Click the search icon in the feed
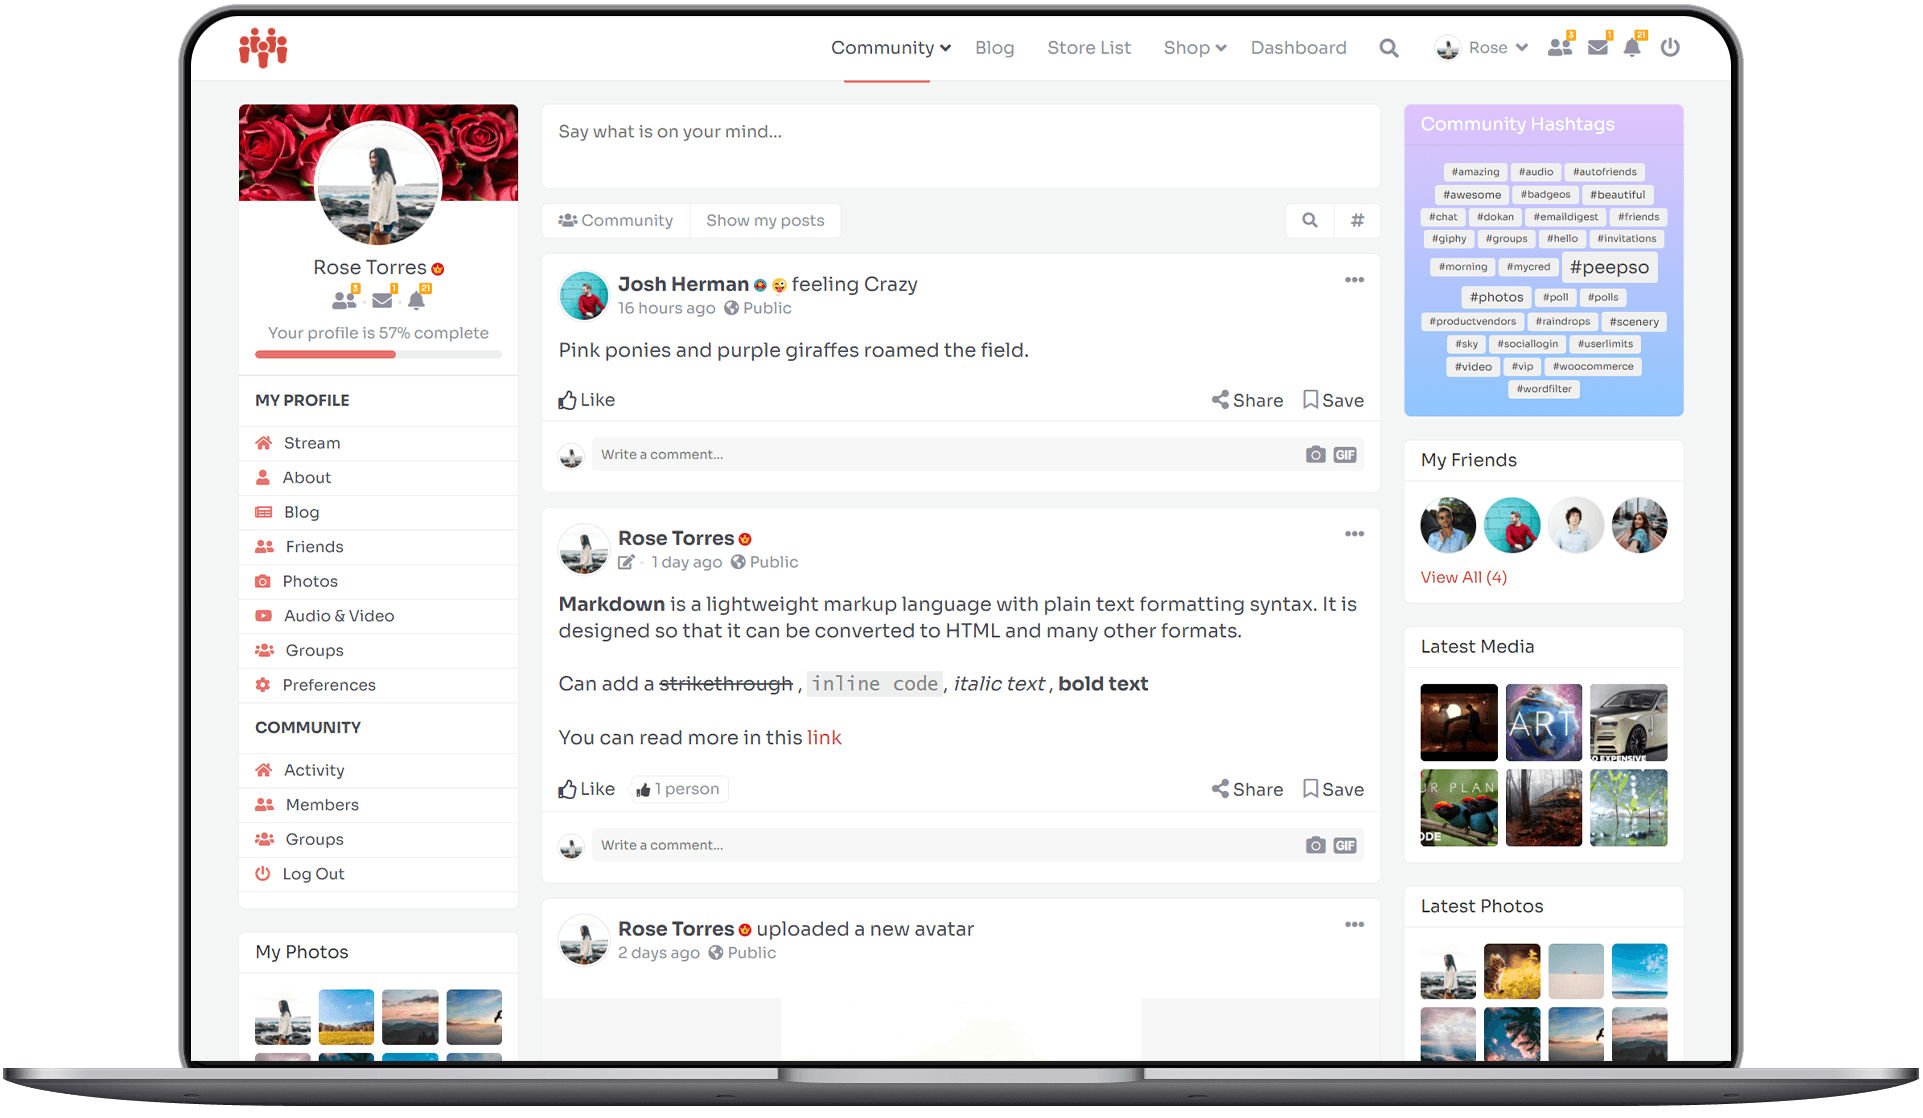The height and width of the screenshot is (1118, 1923). 1310,220
